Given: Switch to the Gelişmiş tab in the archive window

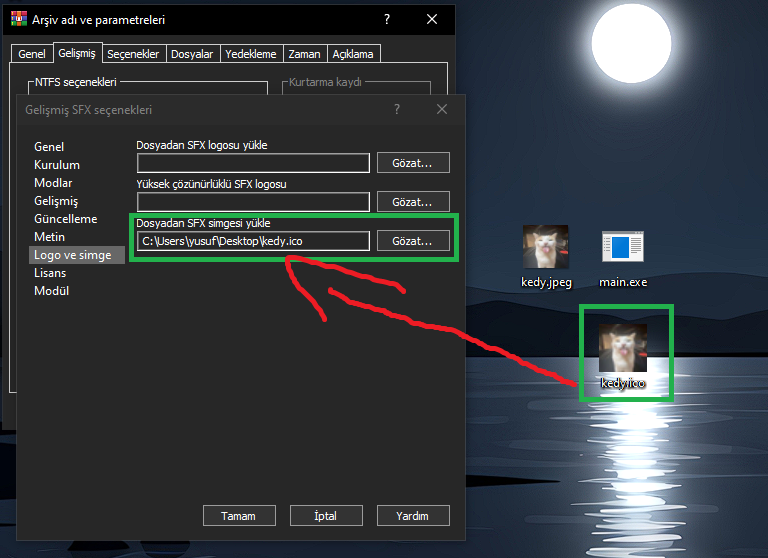Looking at the screenshot, I should pyautogui.click(x=77, y=53).
